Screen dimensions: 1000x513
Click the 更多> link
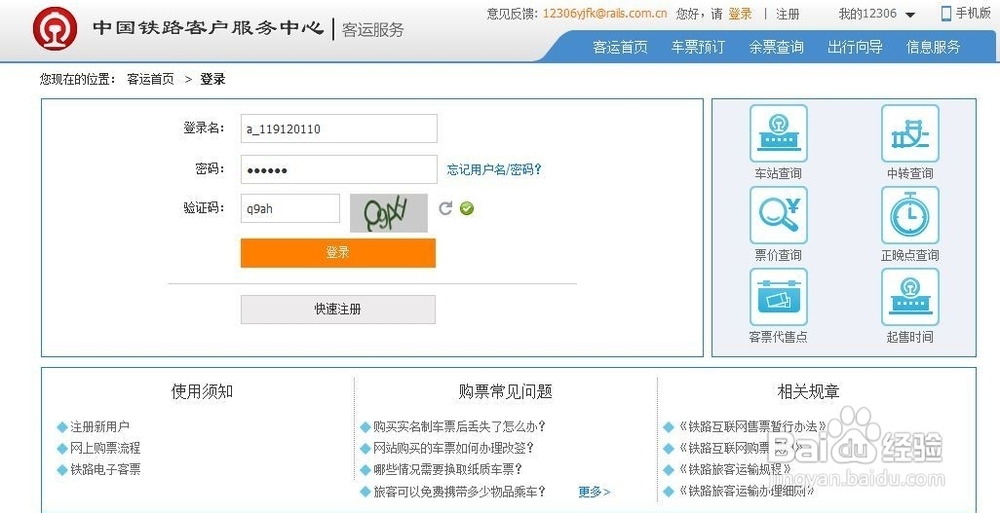point(594,492)
